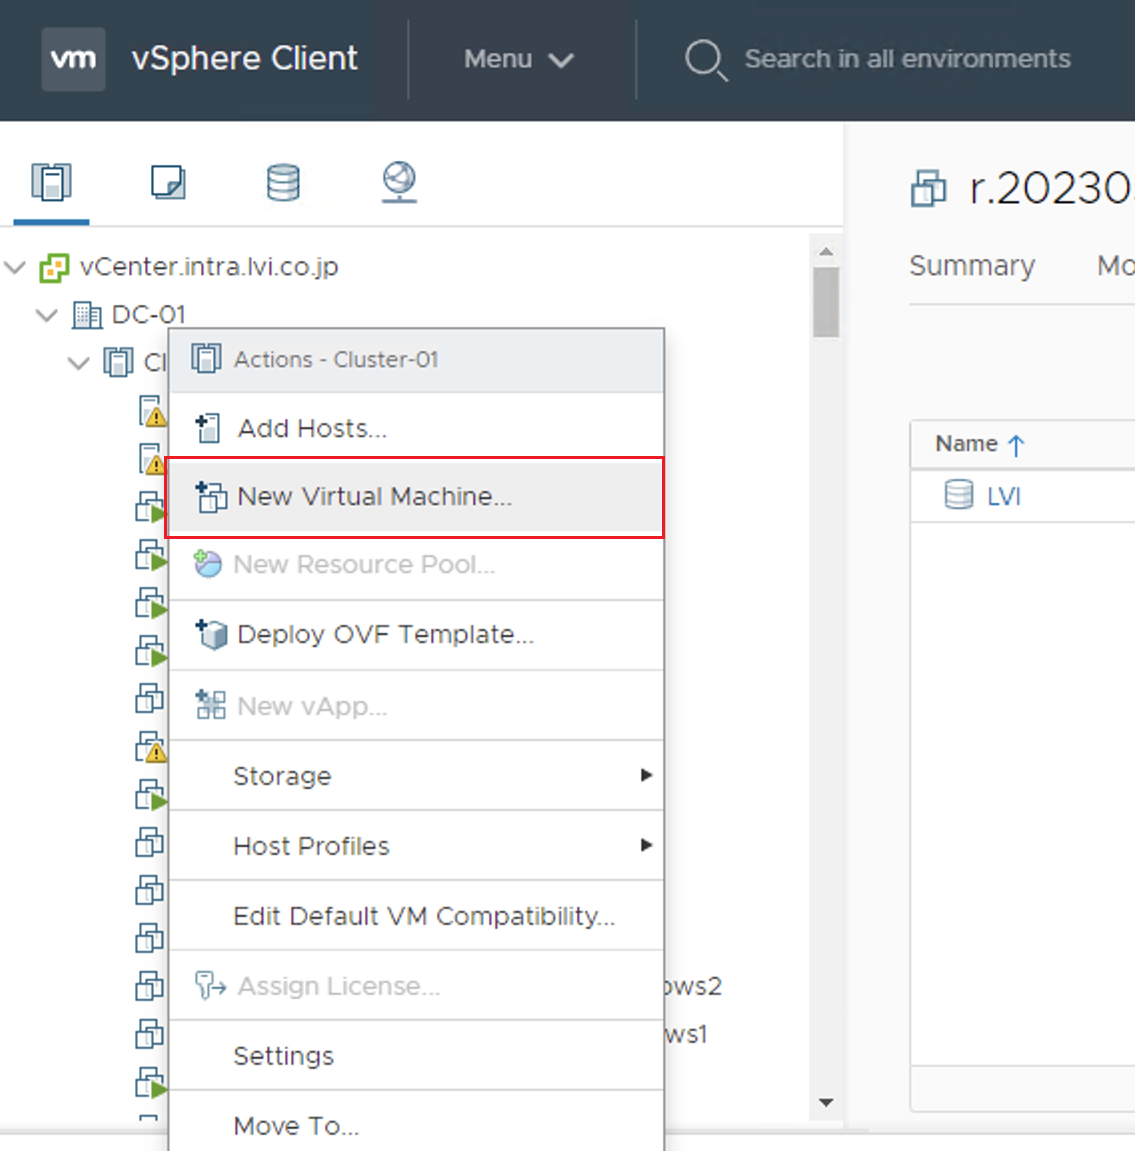Click the Host Profiles submenu arrow
This screenshot has width=1135, height=1151.
click(646, 845)
